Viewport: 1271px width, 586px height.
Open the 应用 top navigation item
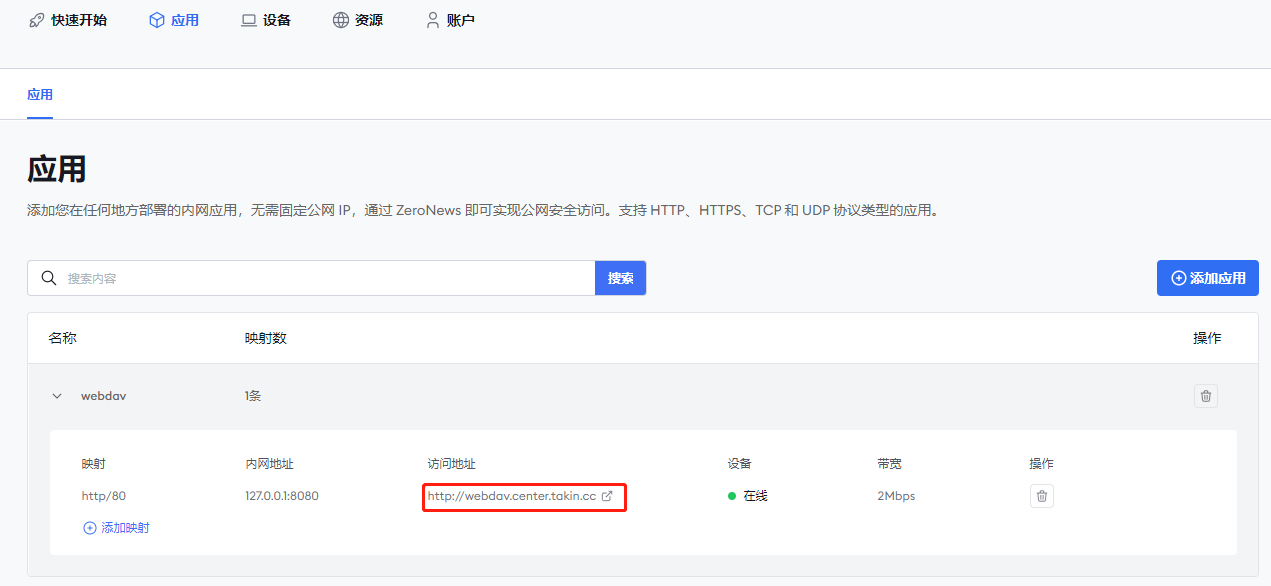point(174,20)
